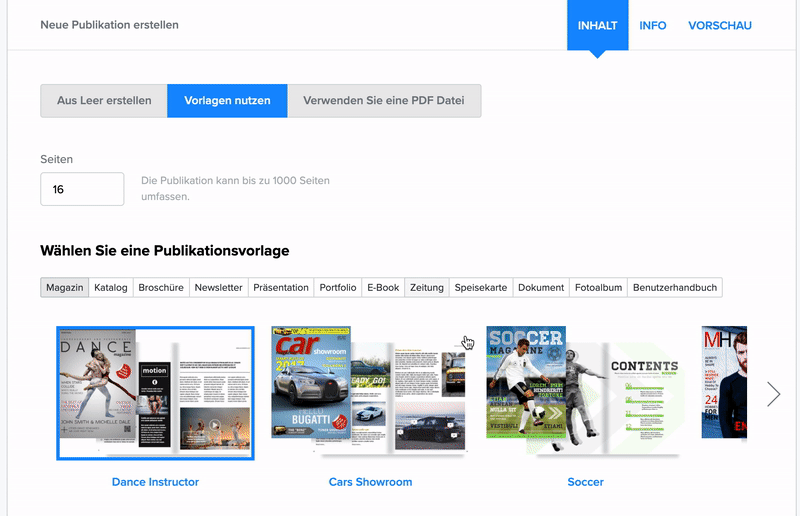Select the INHALT tab
The width and height of the screenshot is (800, 516).
pos(598,25)
